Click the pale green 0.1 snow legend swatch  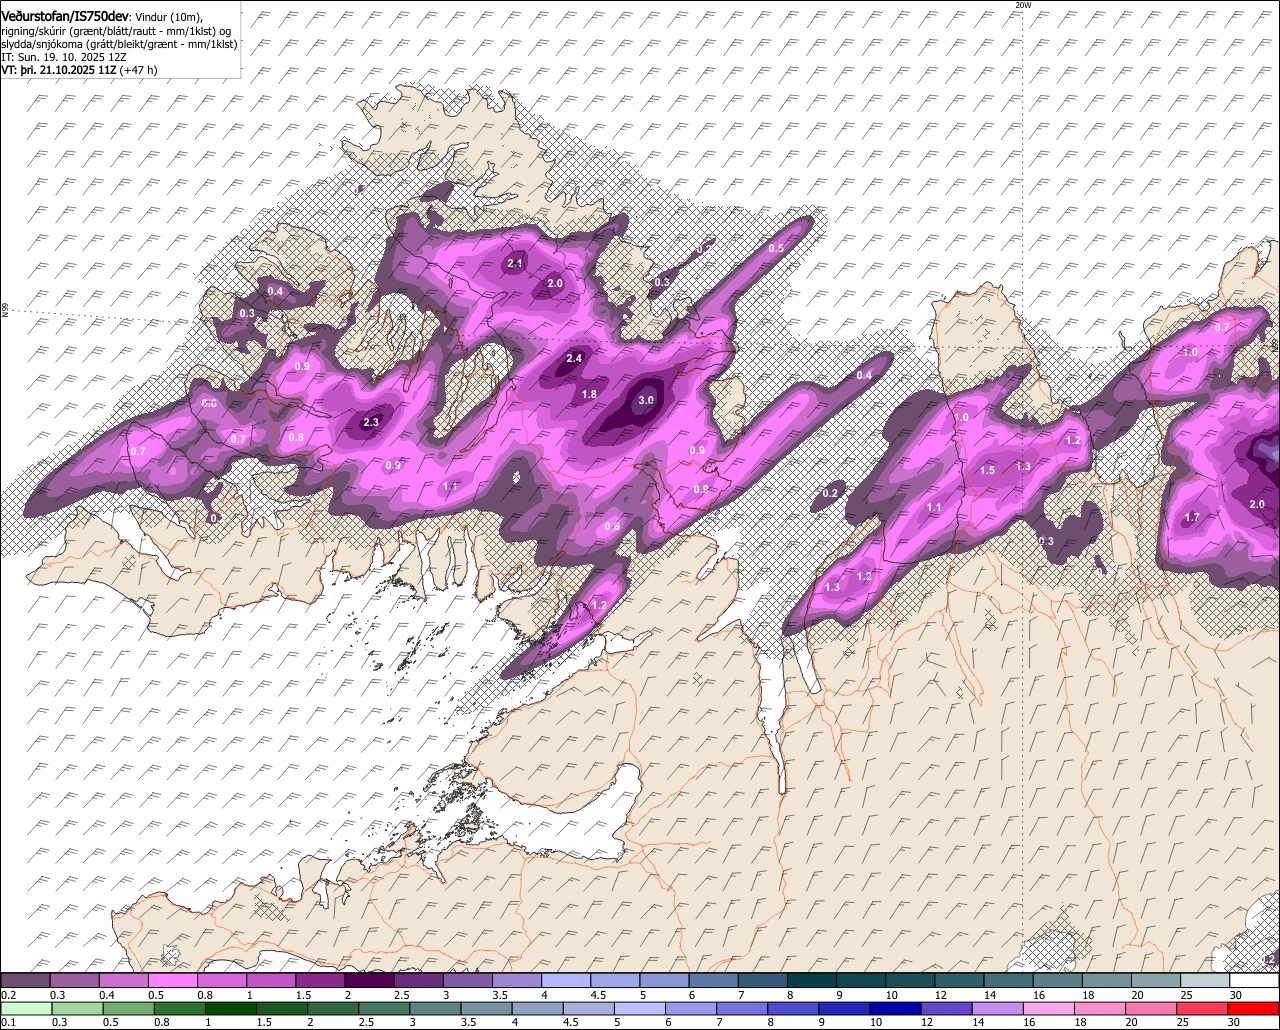point(25,1008)
